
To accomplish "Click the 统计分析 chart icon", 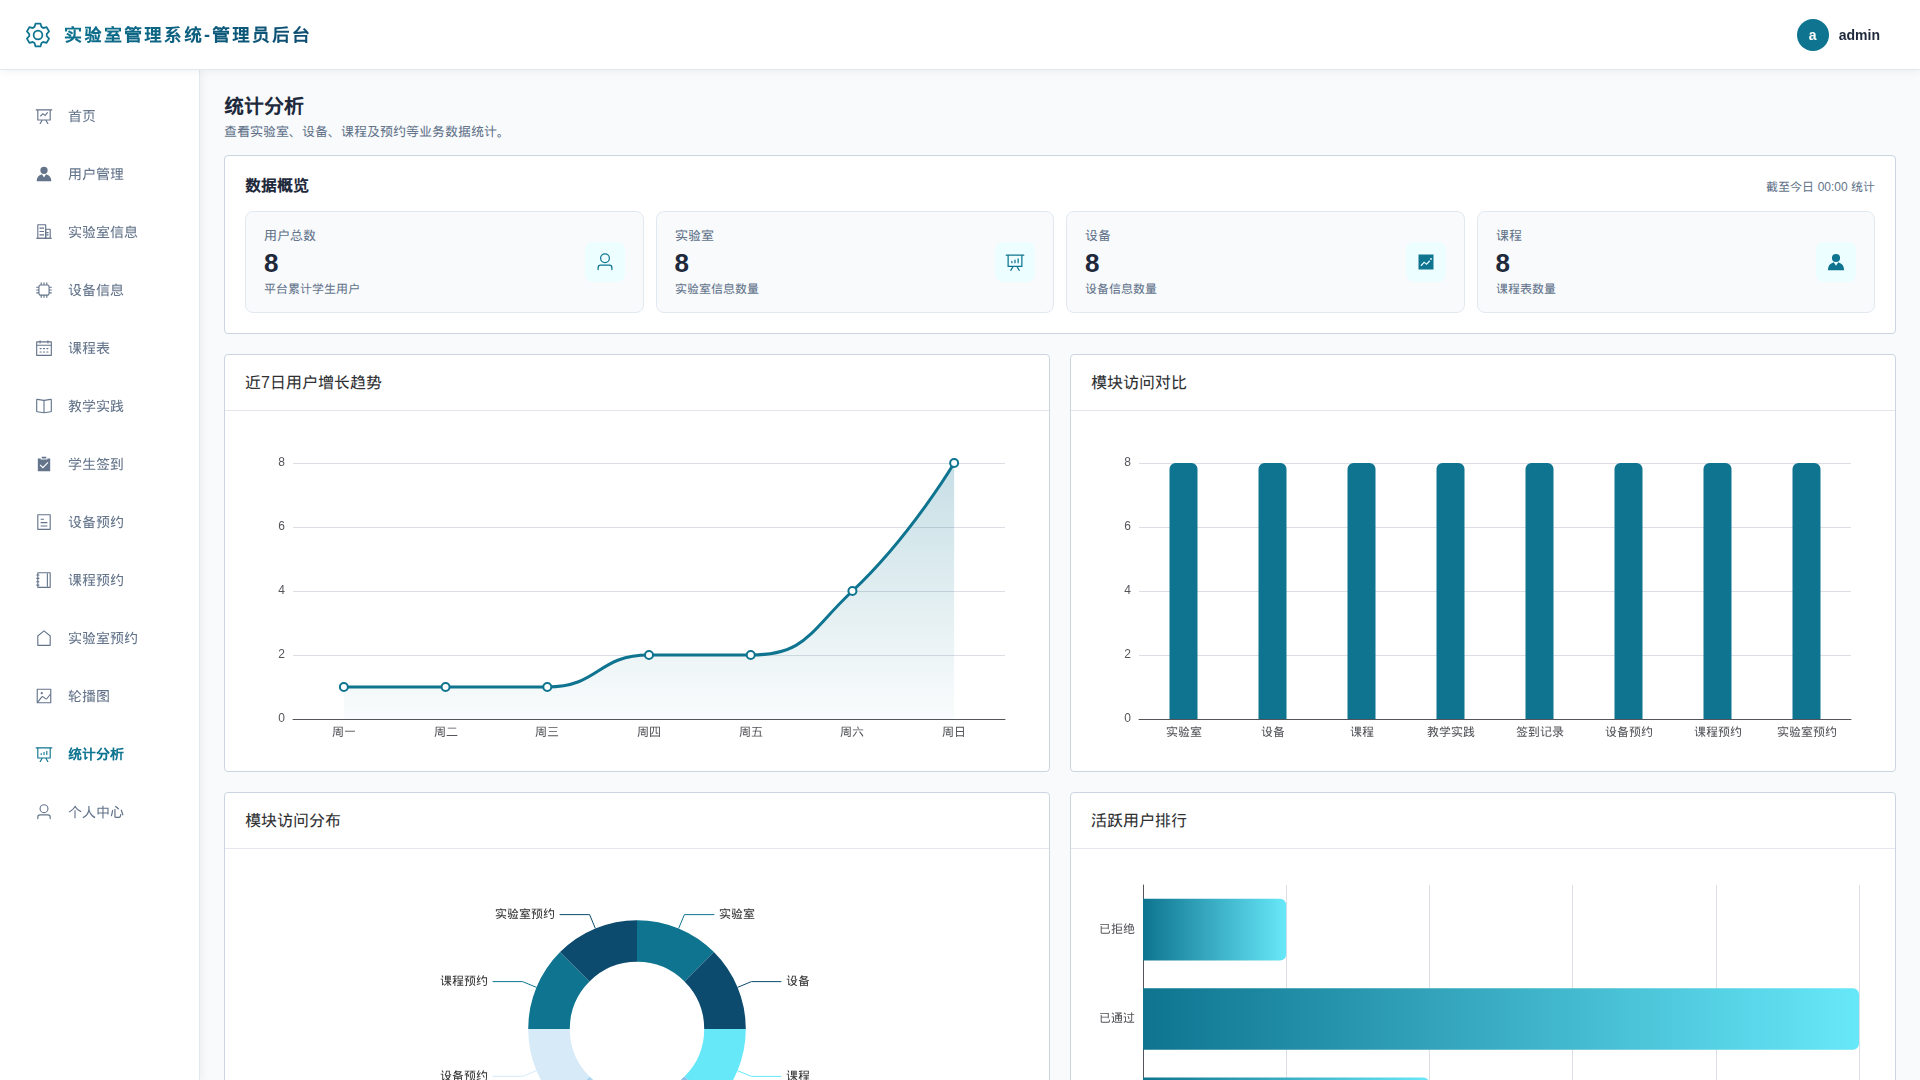I will (44, 754).
